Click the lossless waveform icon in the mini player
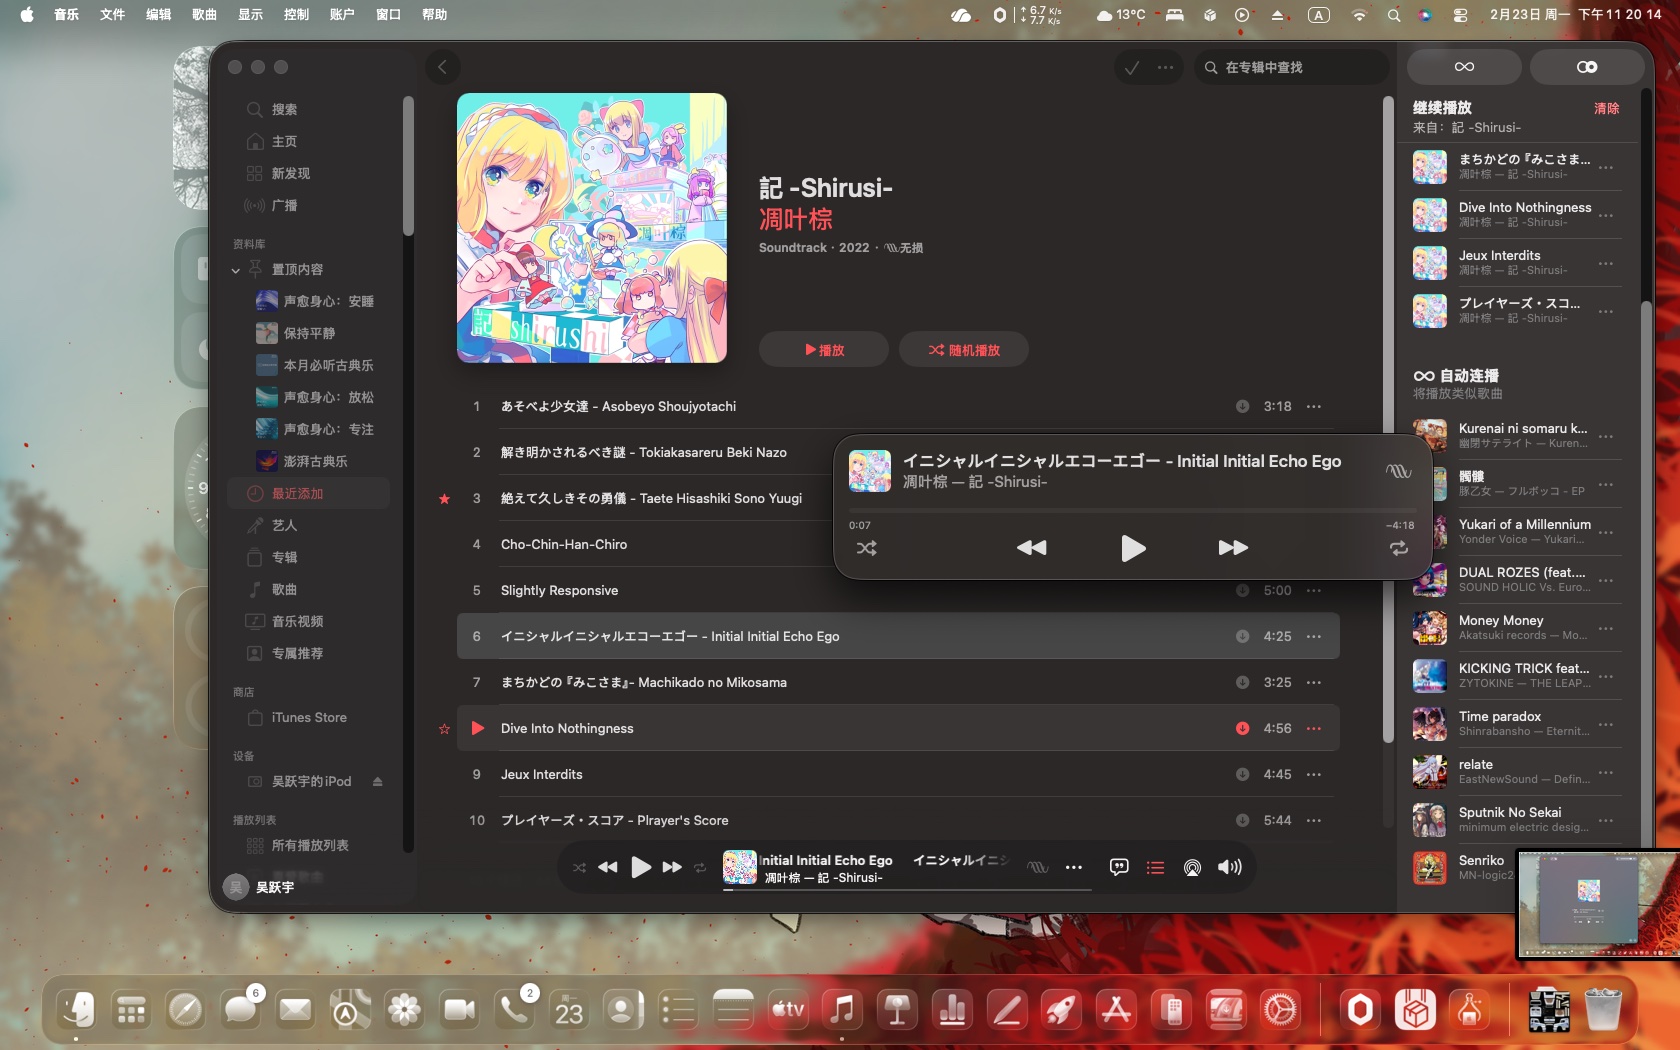The image size is (1680, 1050). coord(1398,471)
